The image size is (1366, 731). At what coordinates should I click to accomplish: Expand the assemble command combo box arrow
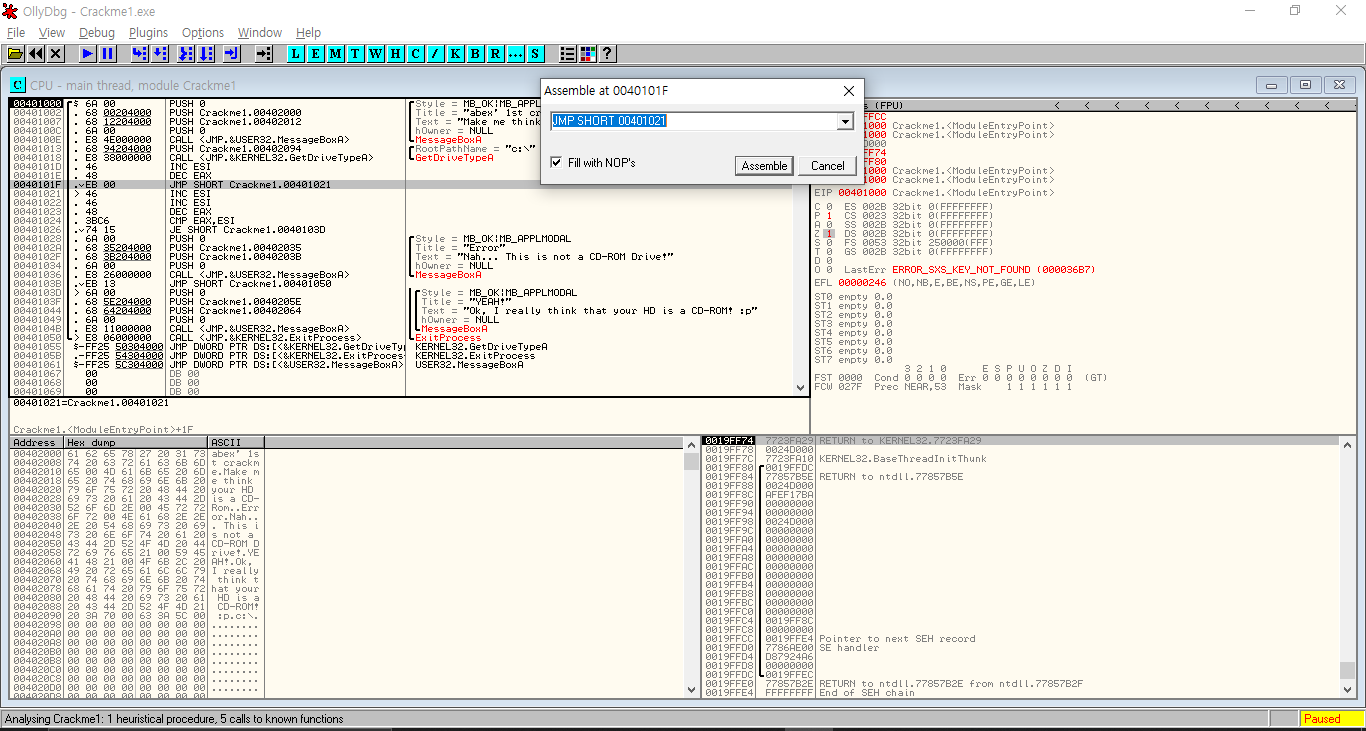click(845, 121)
